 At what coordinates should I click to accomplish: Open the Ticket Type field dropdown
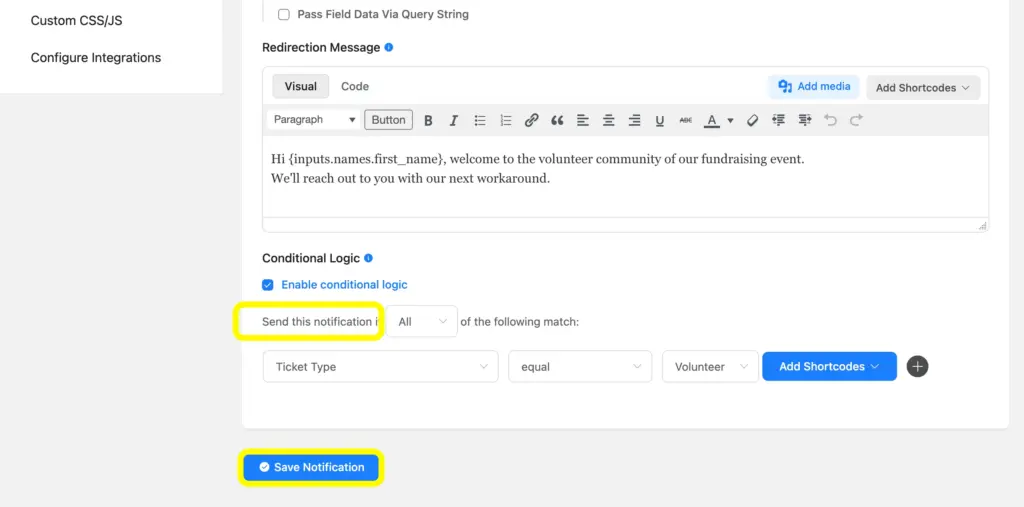pos(380,367)
